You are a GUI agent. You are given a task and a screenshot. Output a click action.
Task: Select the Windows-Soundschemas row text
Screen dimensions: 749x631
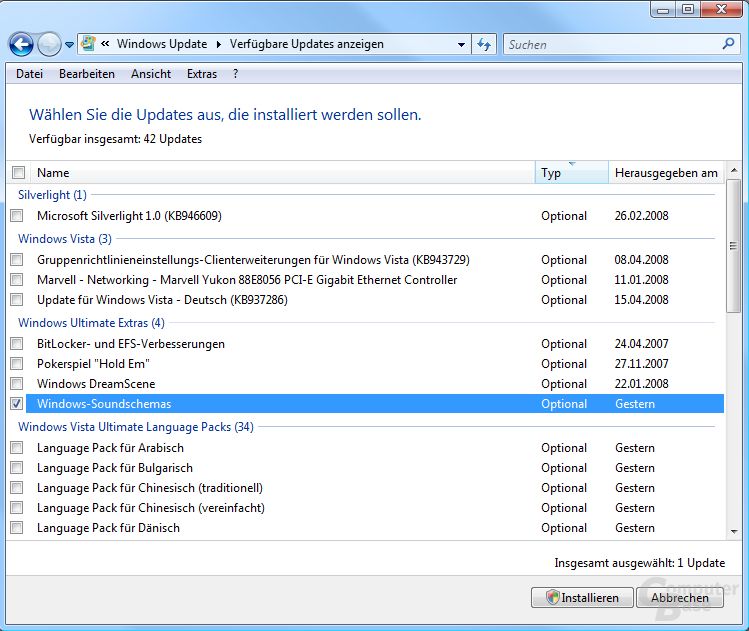[104, 404]
